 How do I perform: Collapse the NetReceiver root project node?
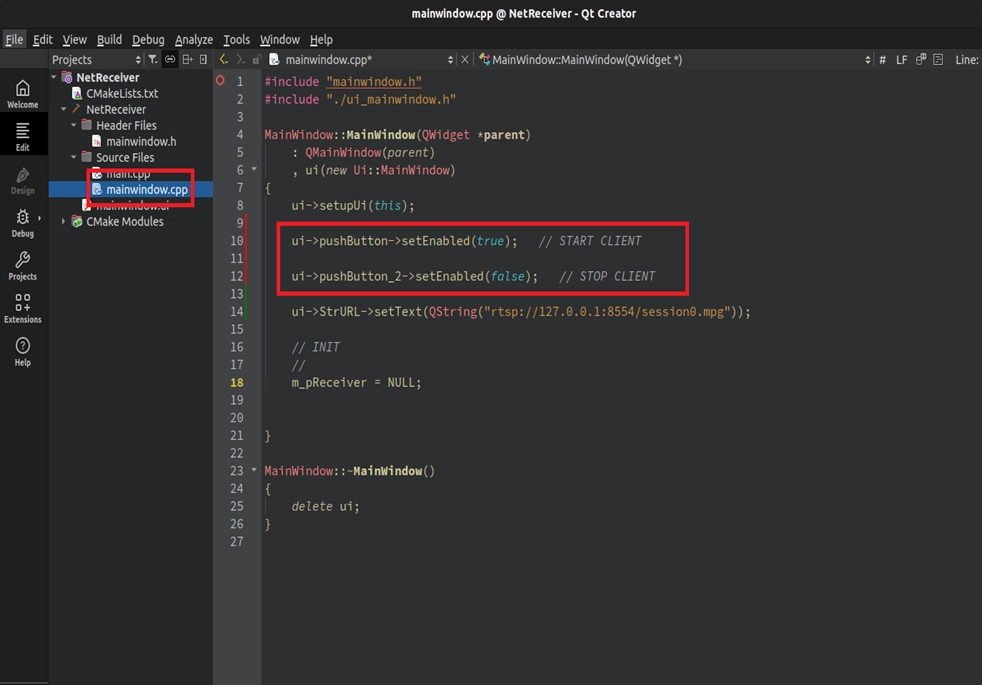click(54, 77)
